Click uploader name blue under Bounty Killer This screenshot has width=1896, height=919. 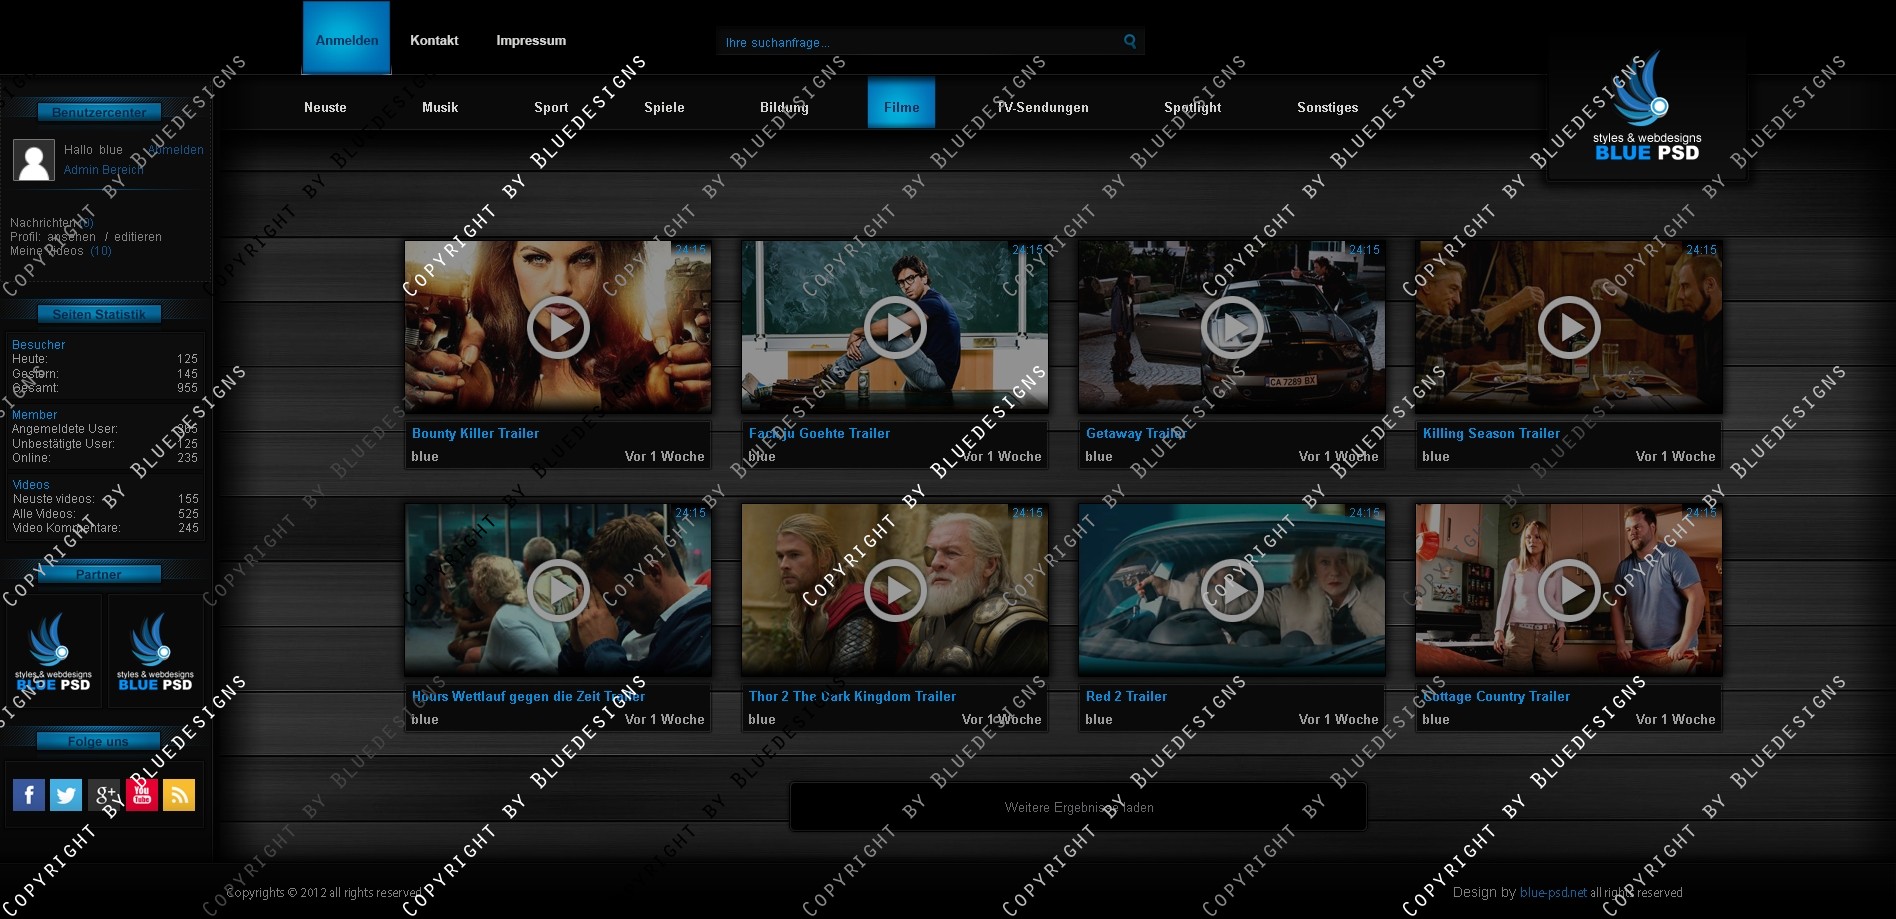[x=425, y=456]
